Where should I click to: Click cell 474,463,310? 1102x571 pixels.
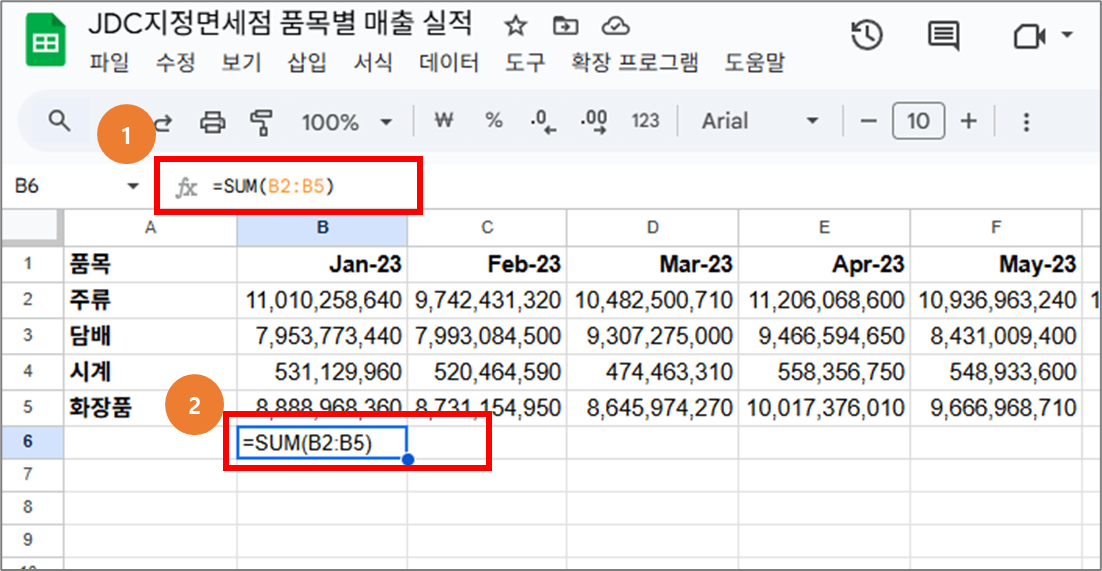[x=652, y=371]
